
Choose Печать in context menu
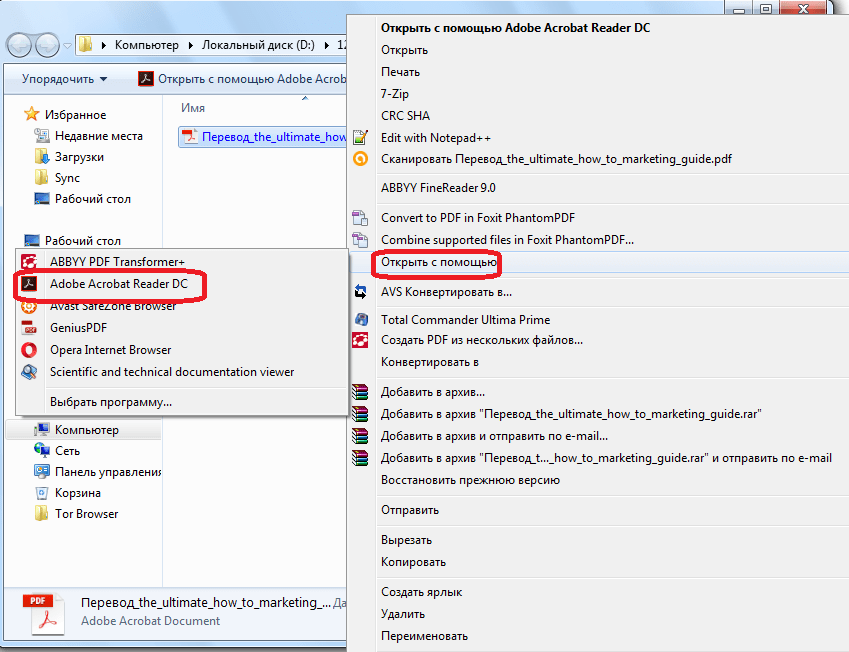(400, 72)
